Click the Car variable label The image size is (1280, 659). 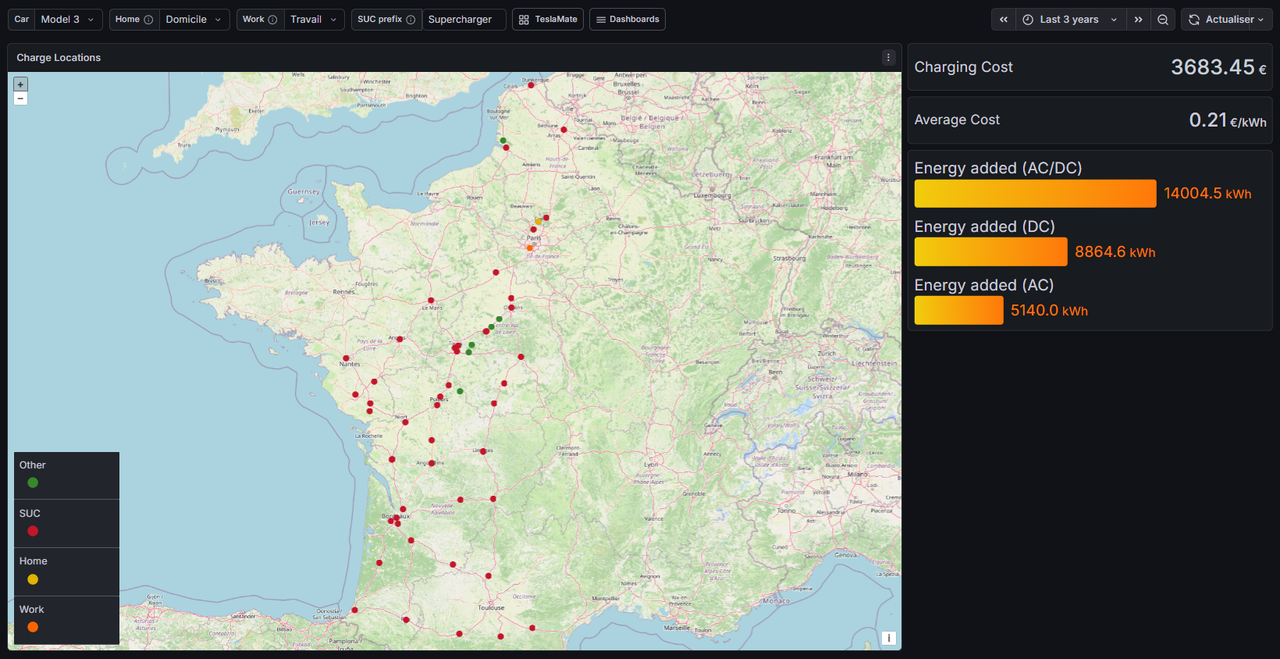point(22,19)
